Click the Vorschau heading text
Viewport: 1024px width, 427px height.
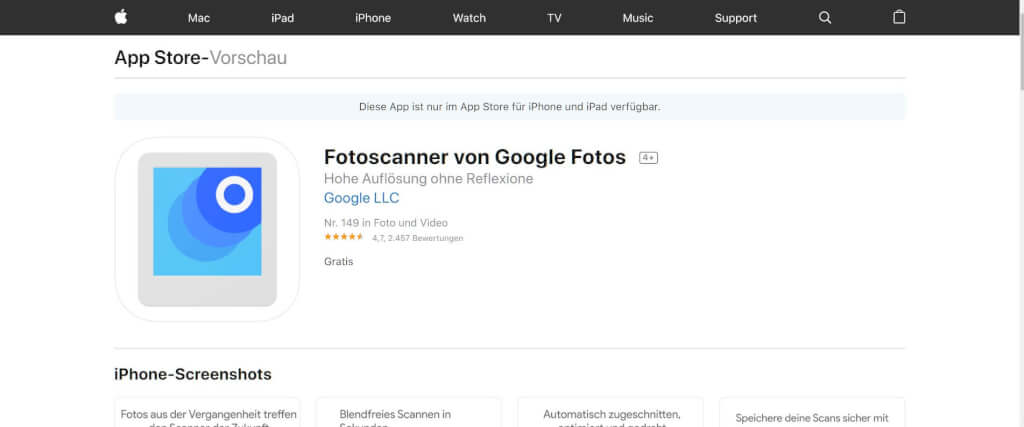point(248,58)
